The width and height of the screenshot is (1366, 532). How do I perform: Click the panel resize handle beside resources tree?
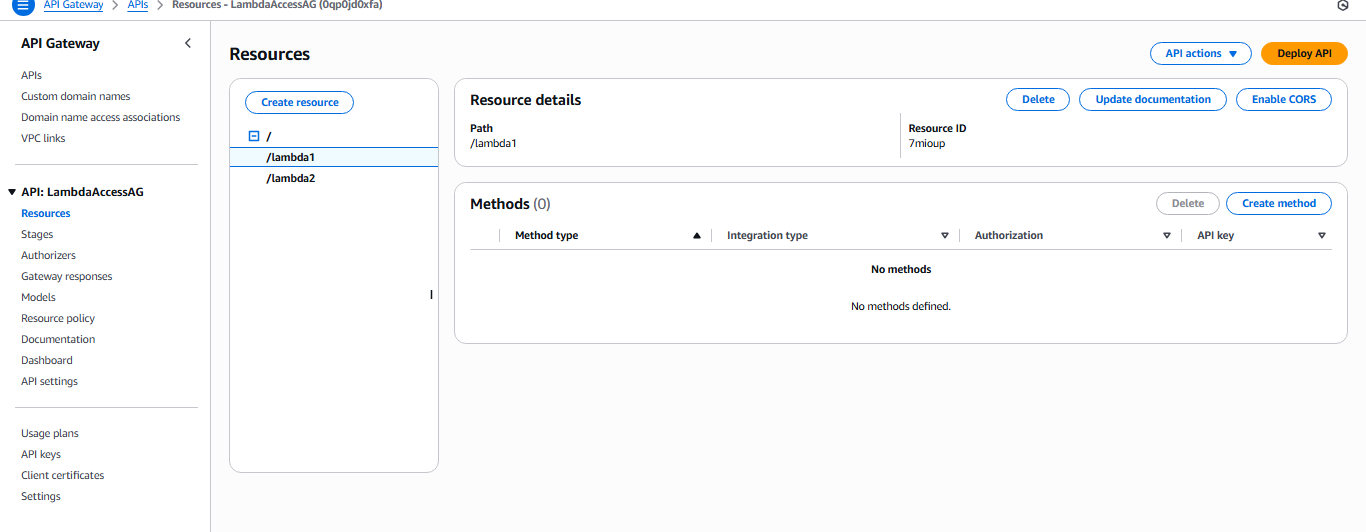tap(431, 295)
